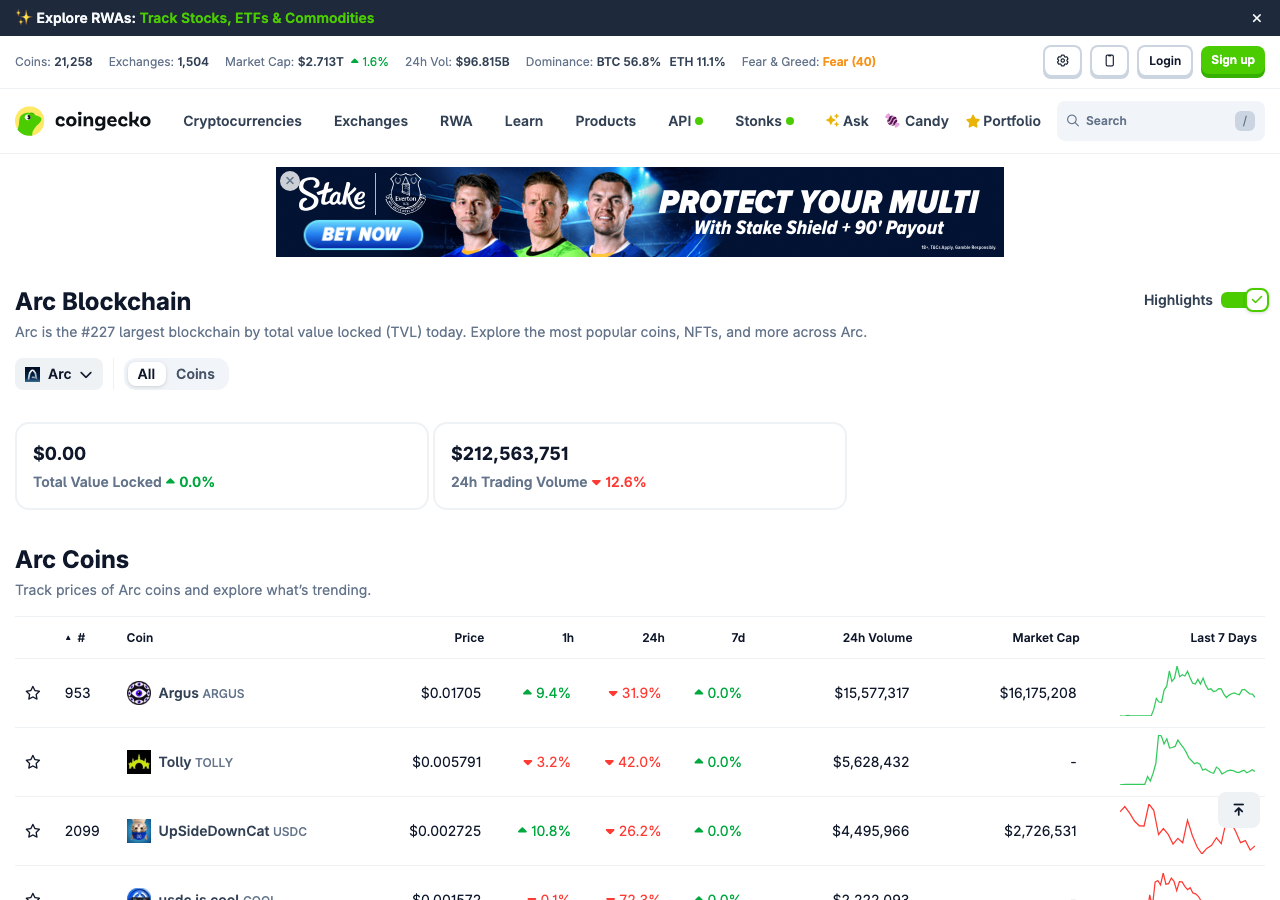This screenshot has height=900, width=1280.
Task: Click the Argus eye coin icon
Action: click(x=139, y=693)
